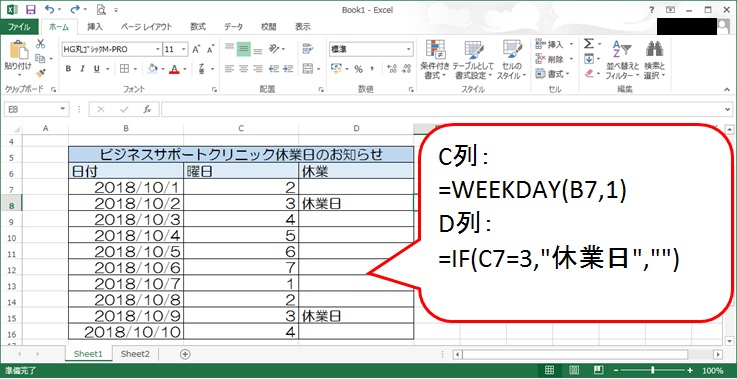Click the formula bar input field
Screen dimensions: 737x379
point(442,109)
